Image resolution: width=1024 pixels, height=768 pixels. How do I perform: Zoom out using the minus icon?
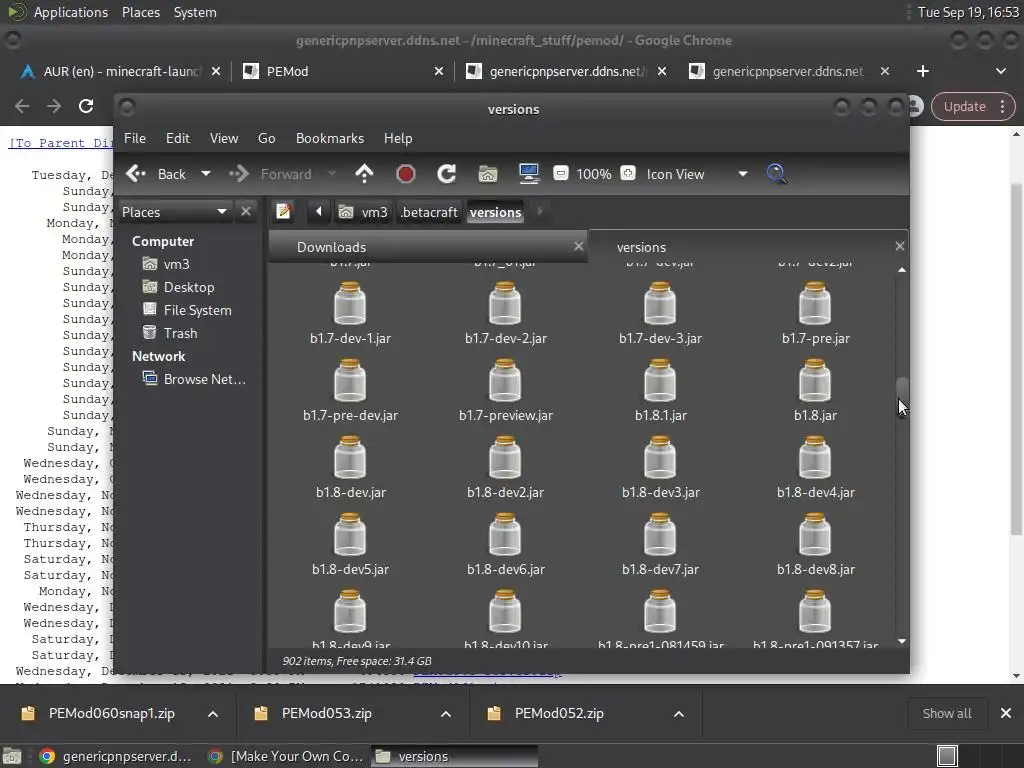[x=560, y=173]
